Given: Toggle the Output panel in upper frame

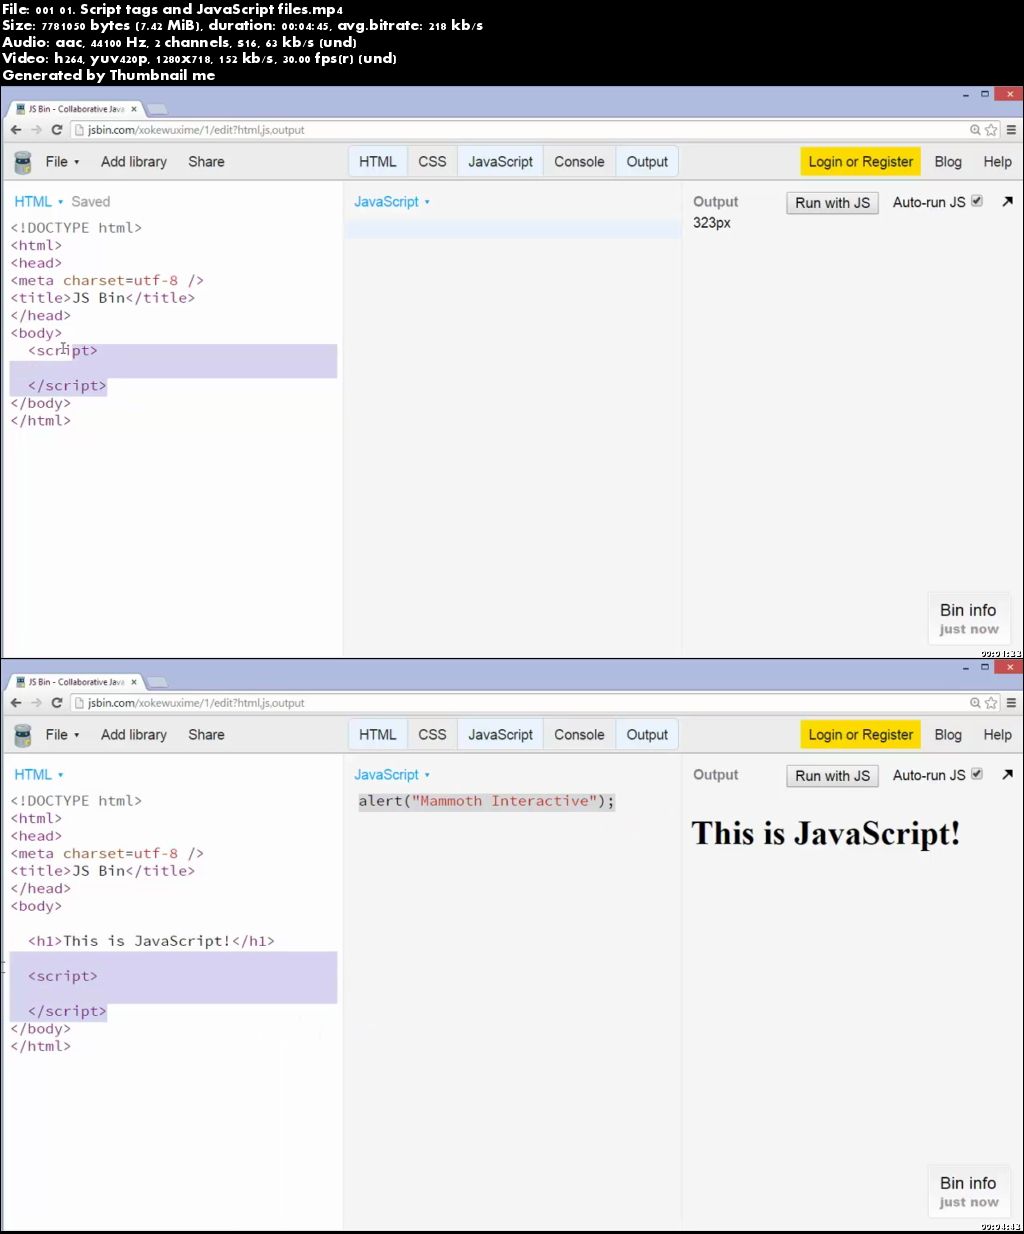Looking at the screenshot, I should pos(647,162).
